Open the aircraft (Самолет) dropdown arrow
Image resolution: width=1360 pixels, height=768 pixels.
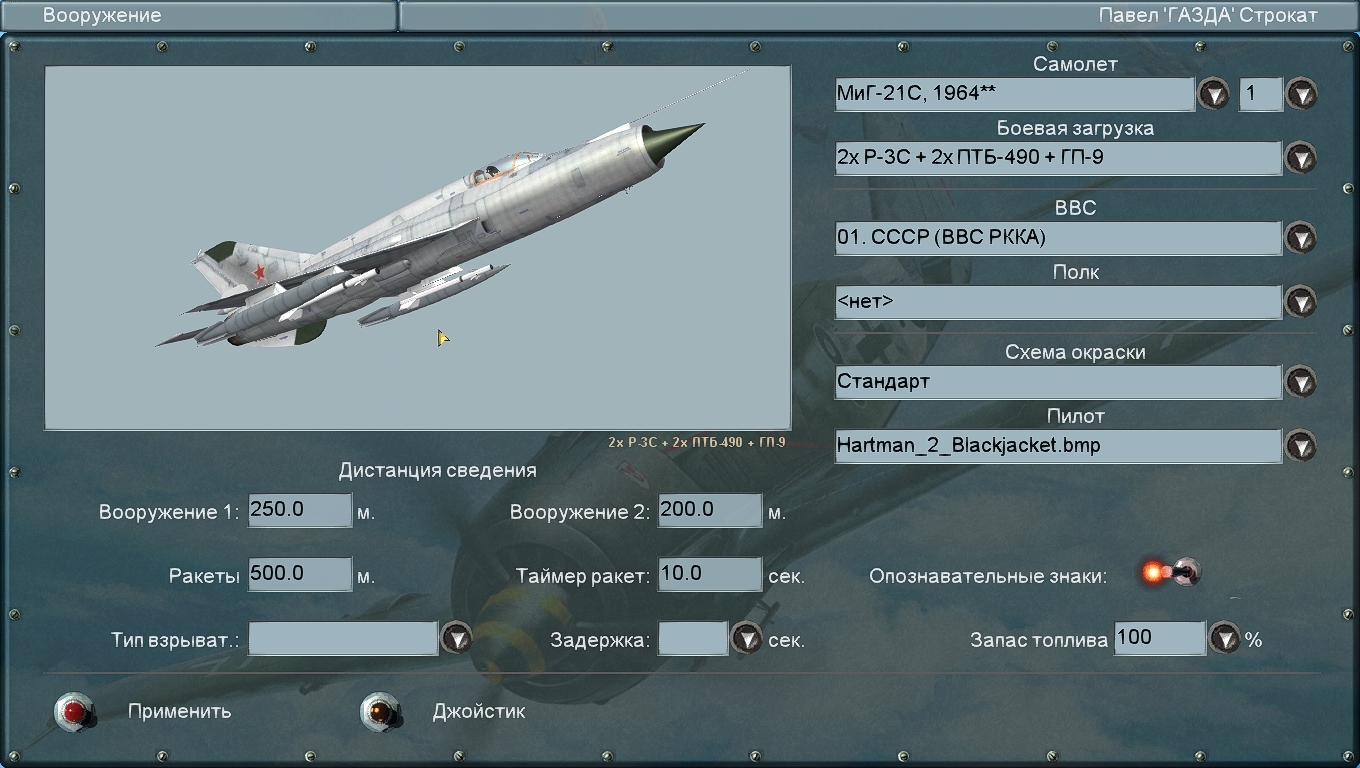pos(1214,94)
